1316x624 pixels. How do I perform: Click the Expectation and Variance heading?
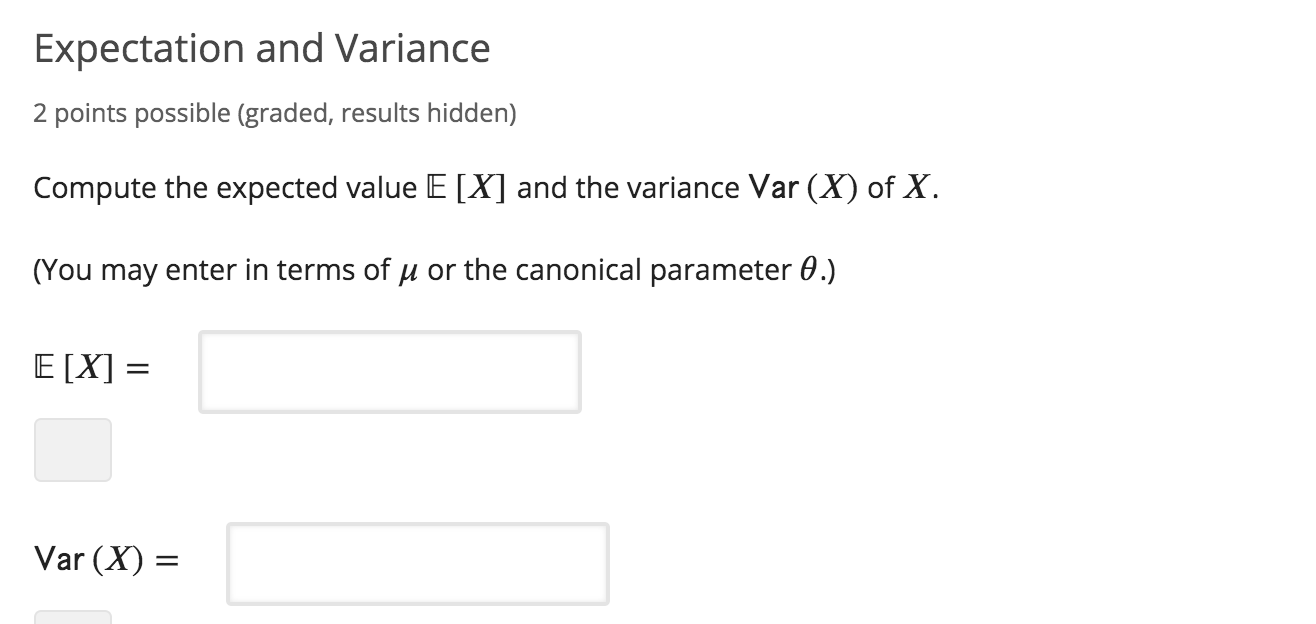click(x=262, y=47)
